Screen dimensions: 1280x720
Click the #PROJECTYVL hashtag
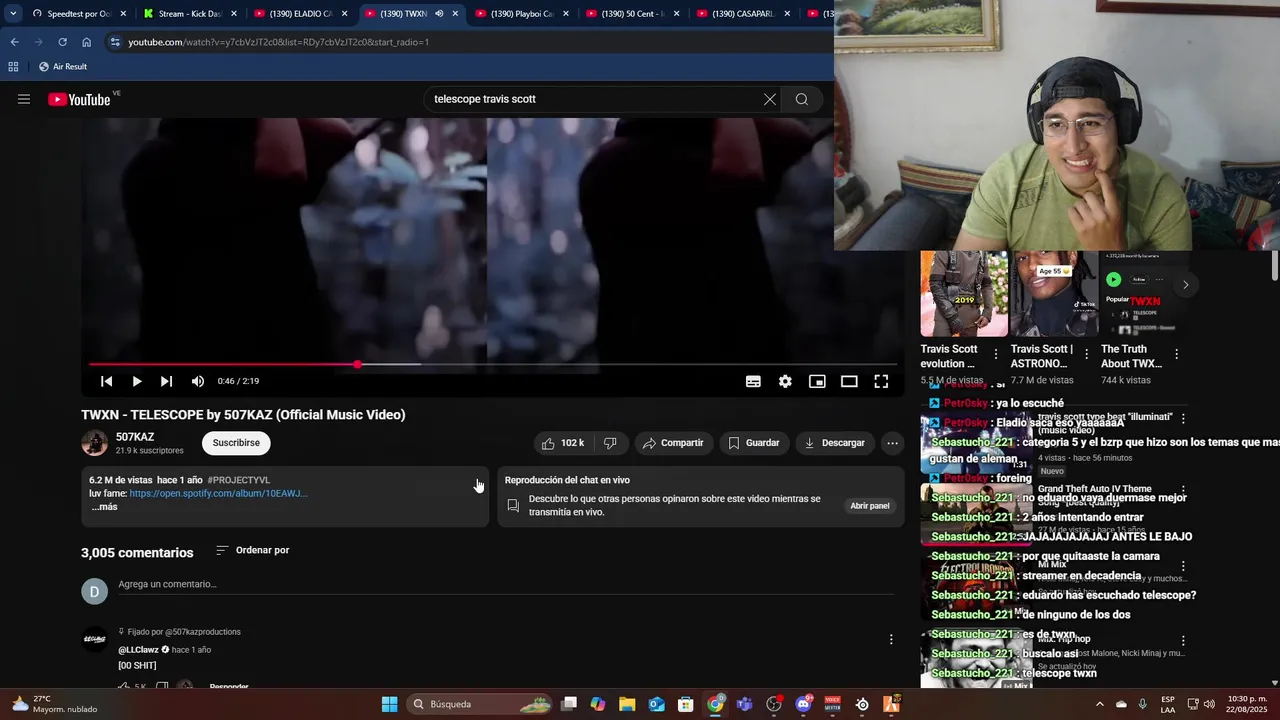(238, 480)
